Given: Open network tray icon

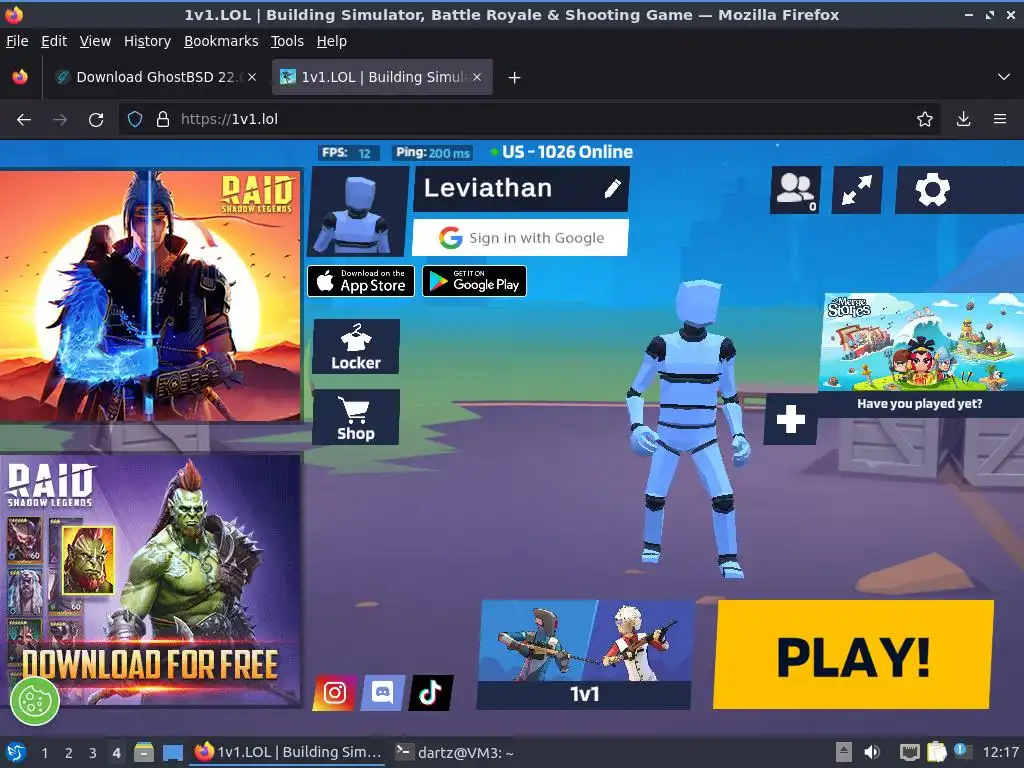Looking at the screenshot, I should [x=910, y=752].
